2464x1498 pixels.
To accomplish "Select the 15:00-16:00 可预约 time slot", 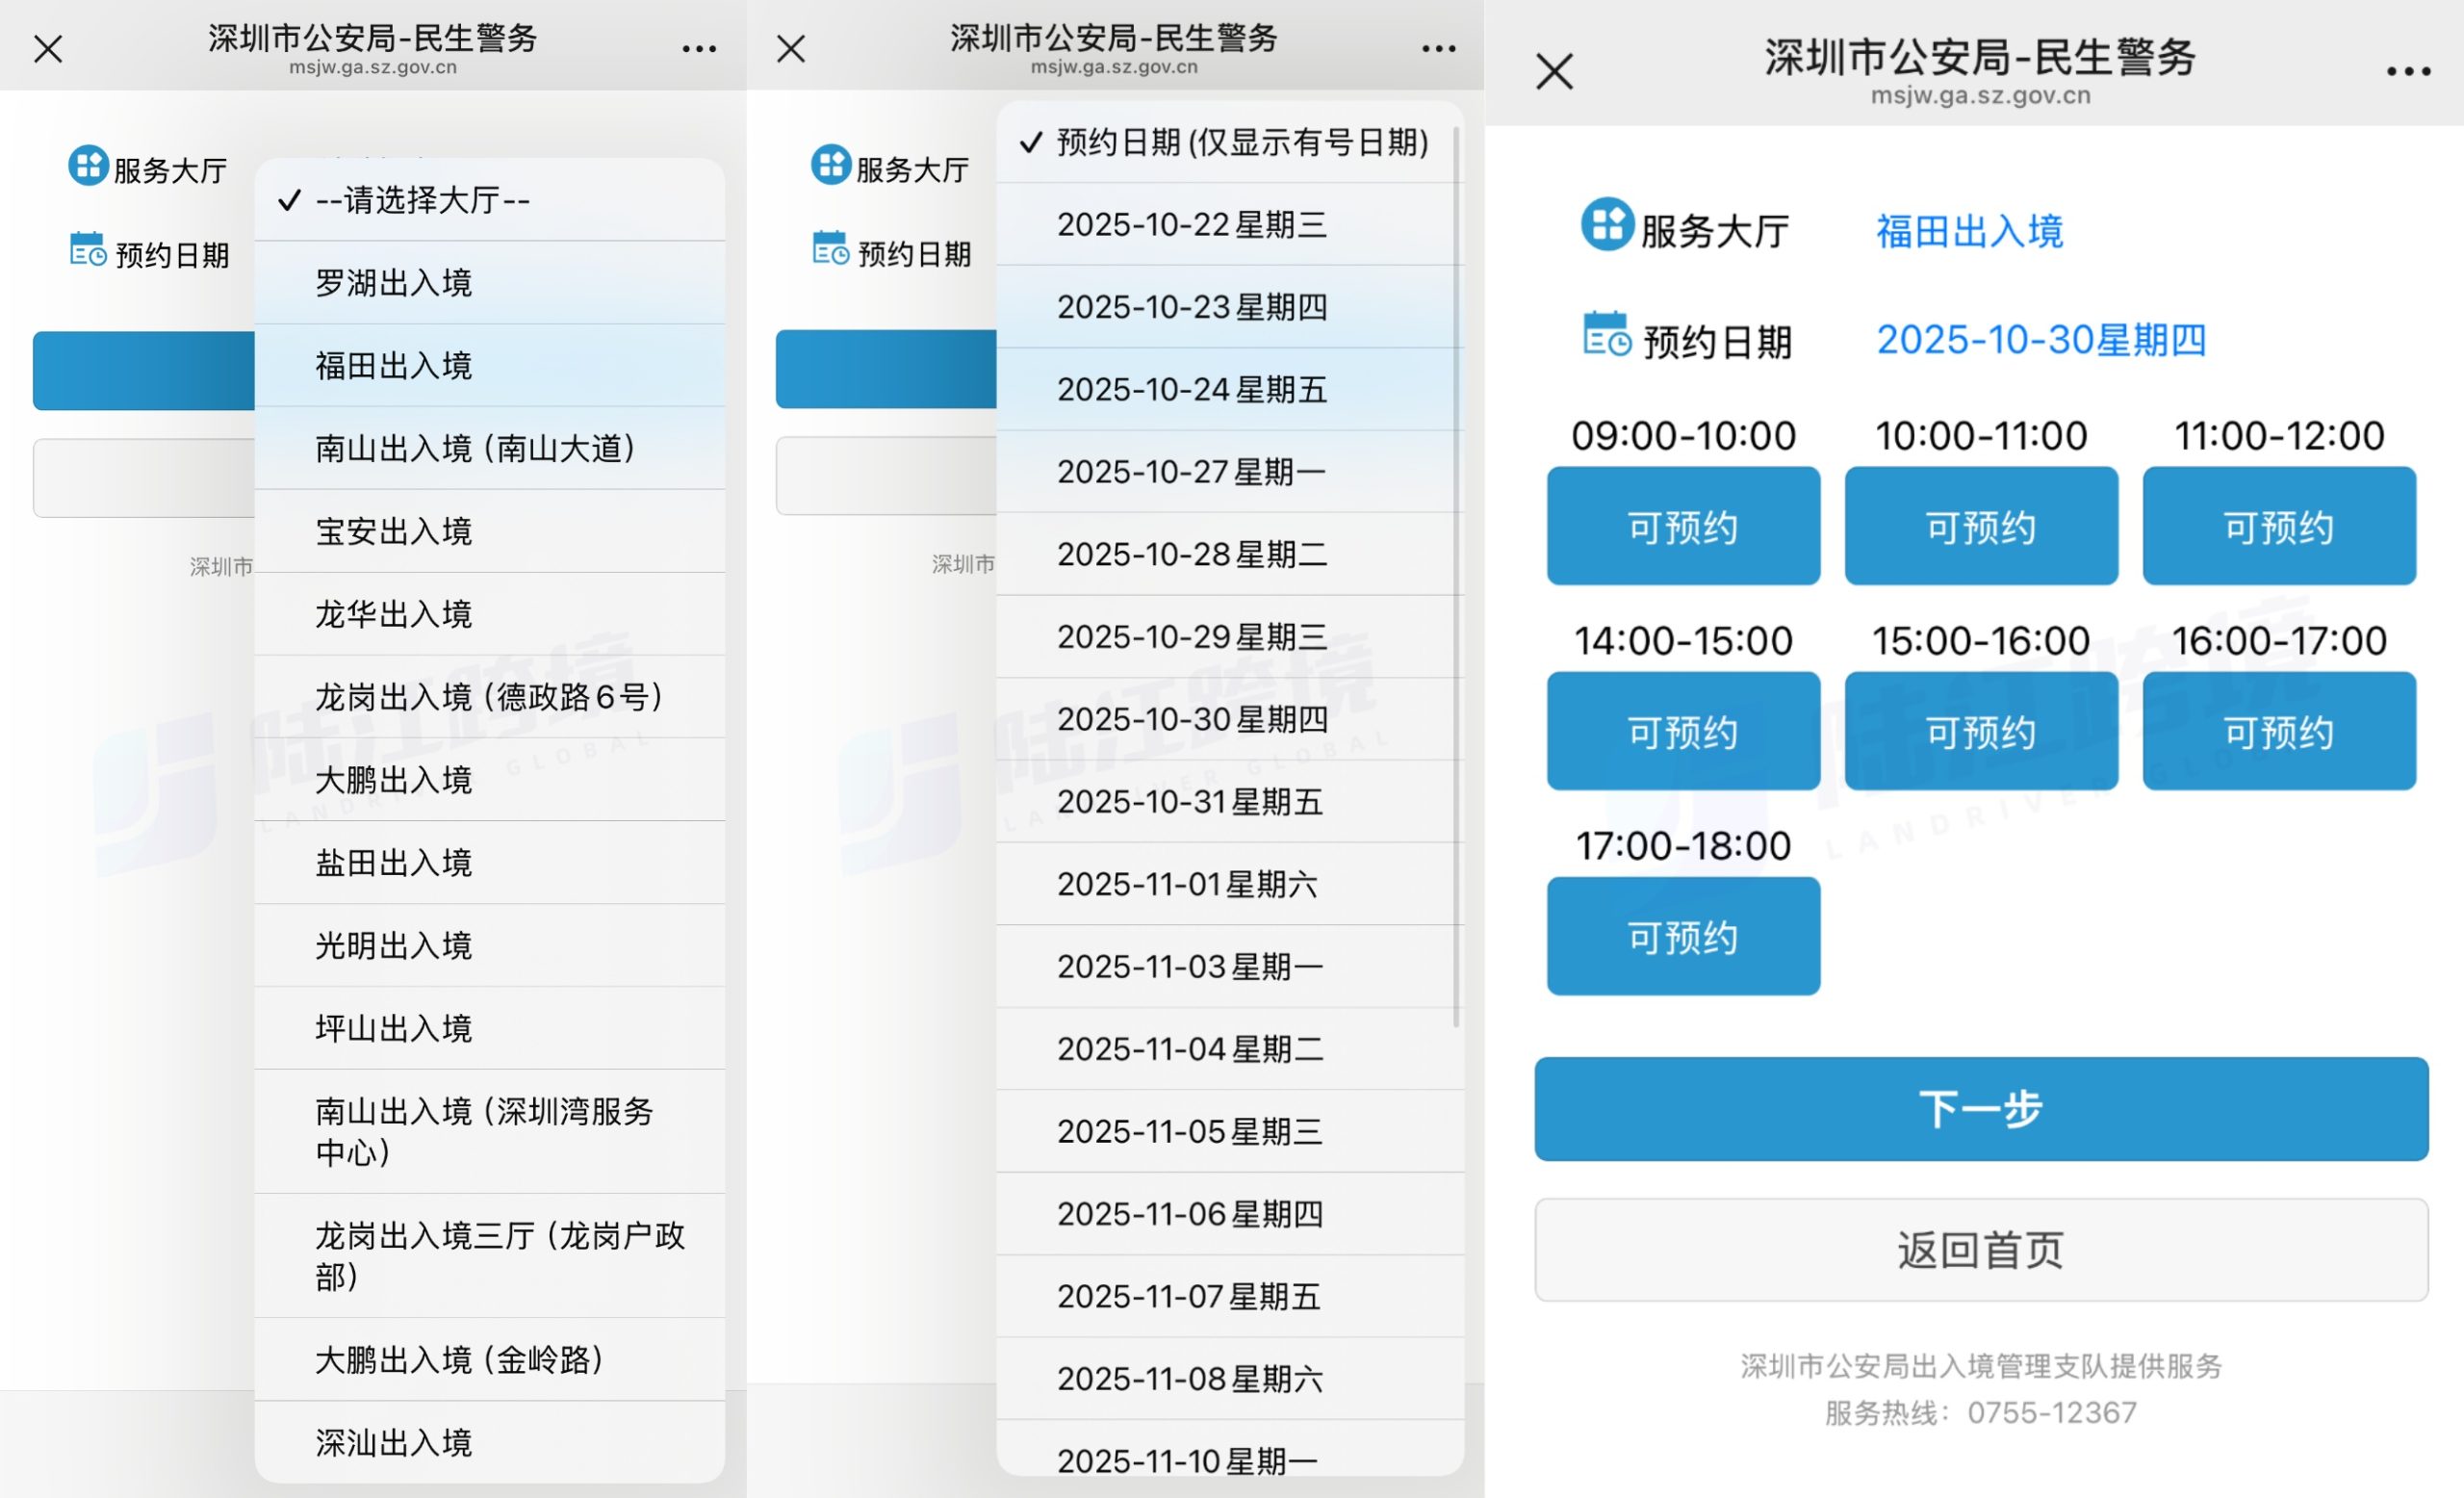I will pos(1980,731).
